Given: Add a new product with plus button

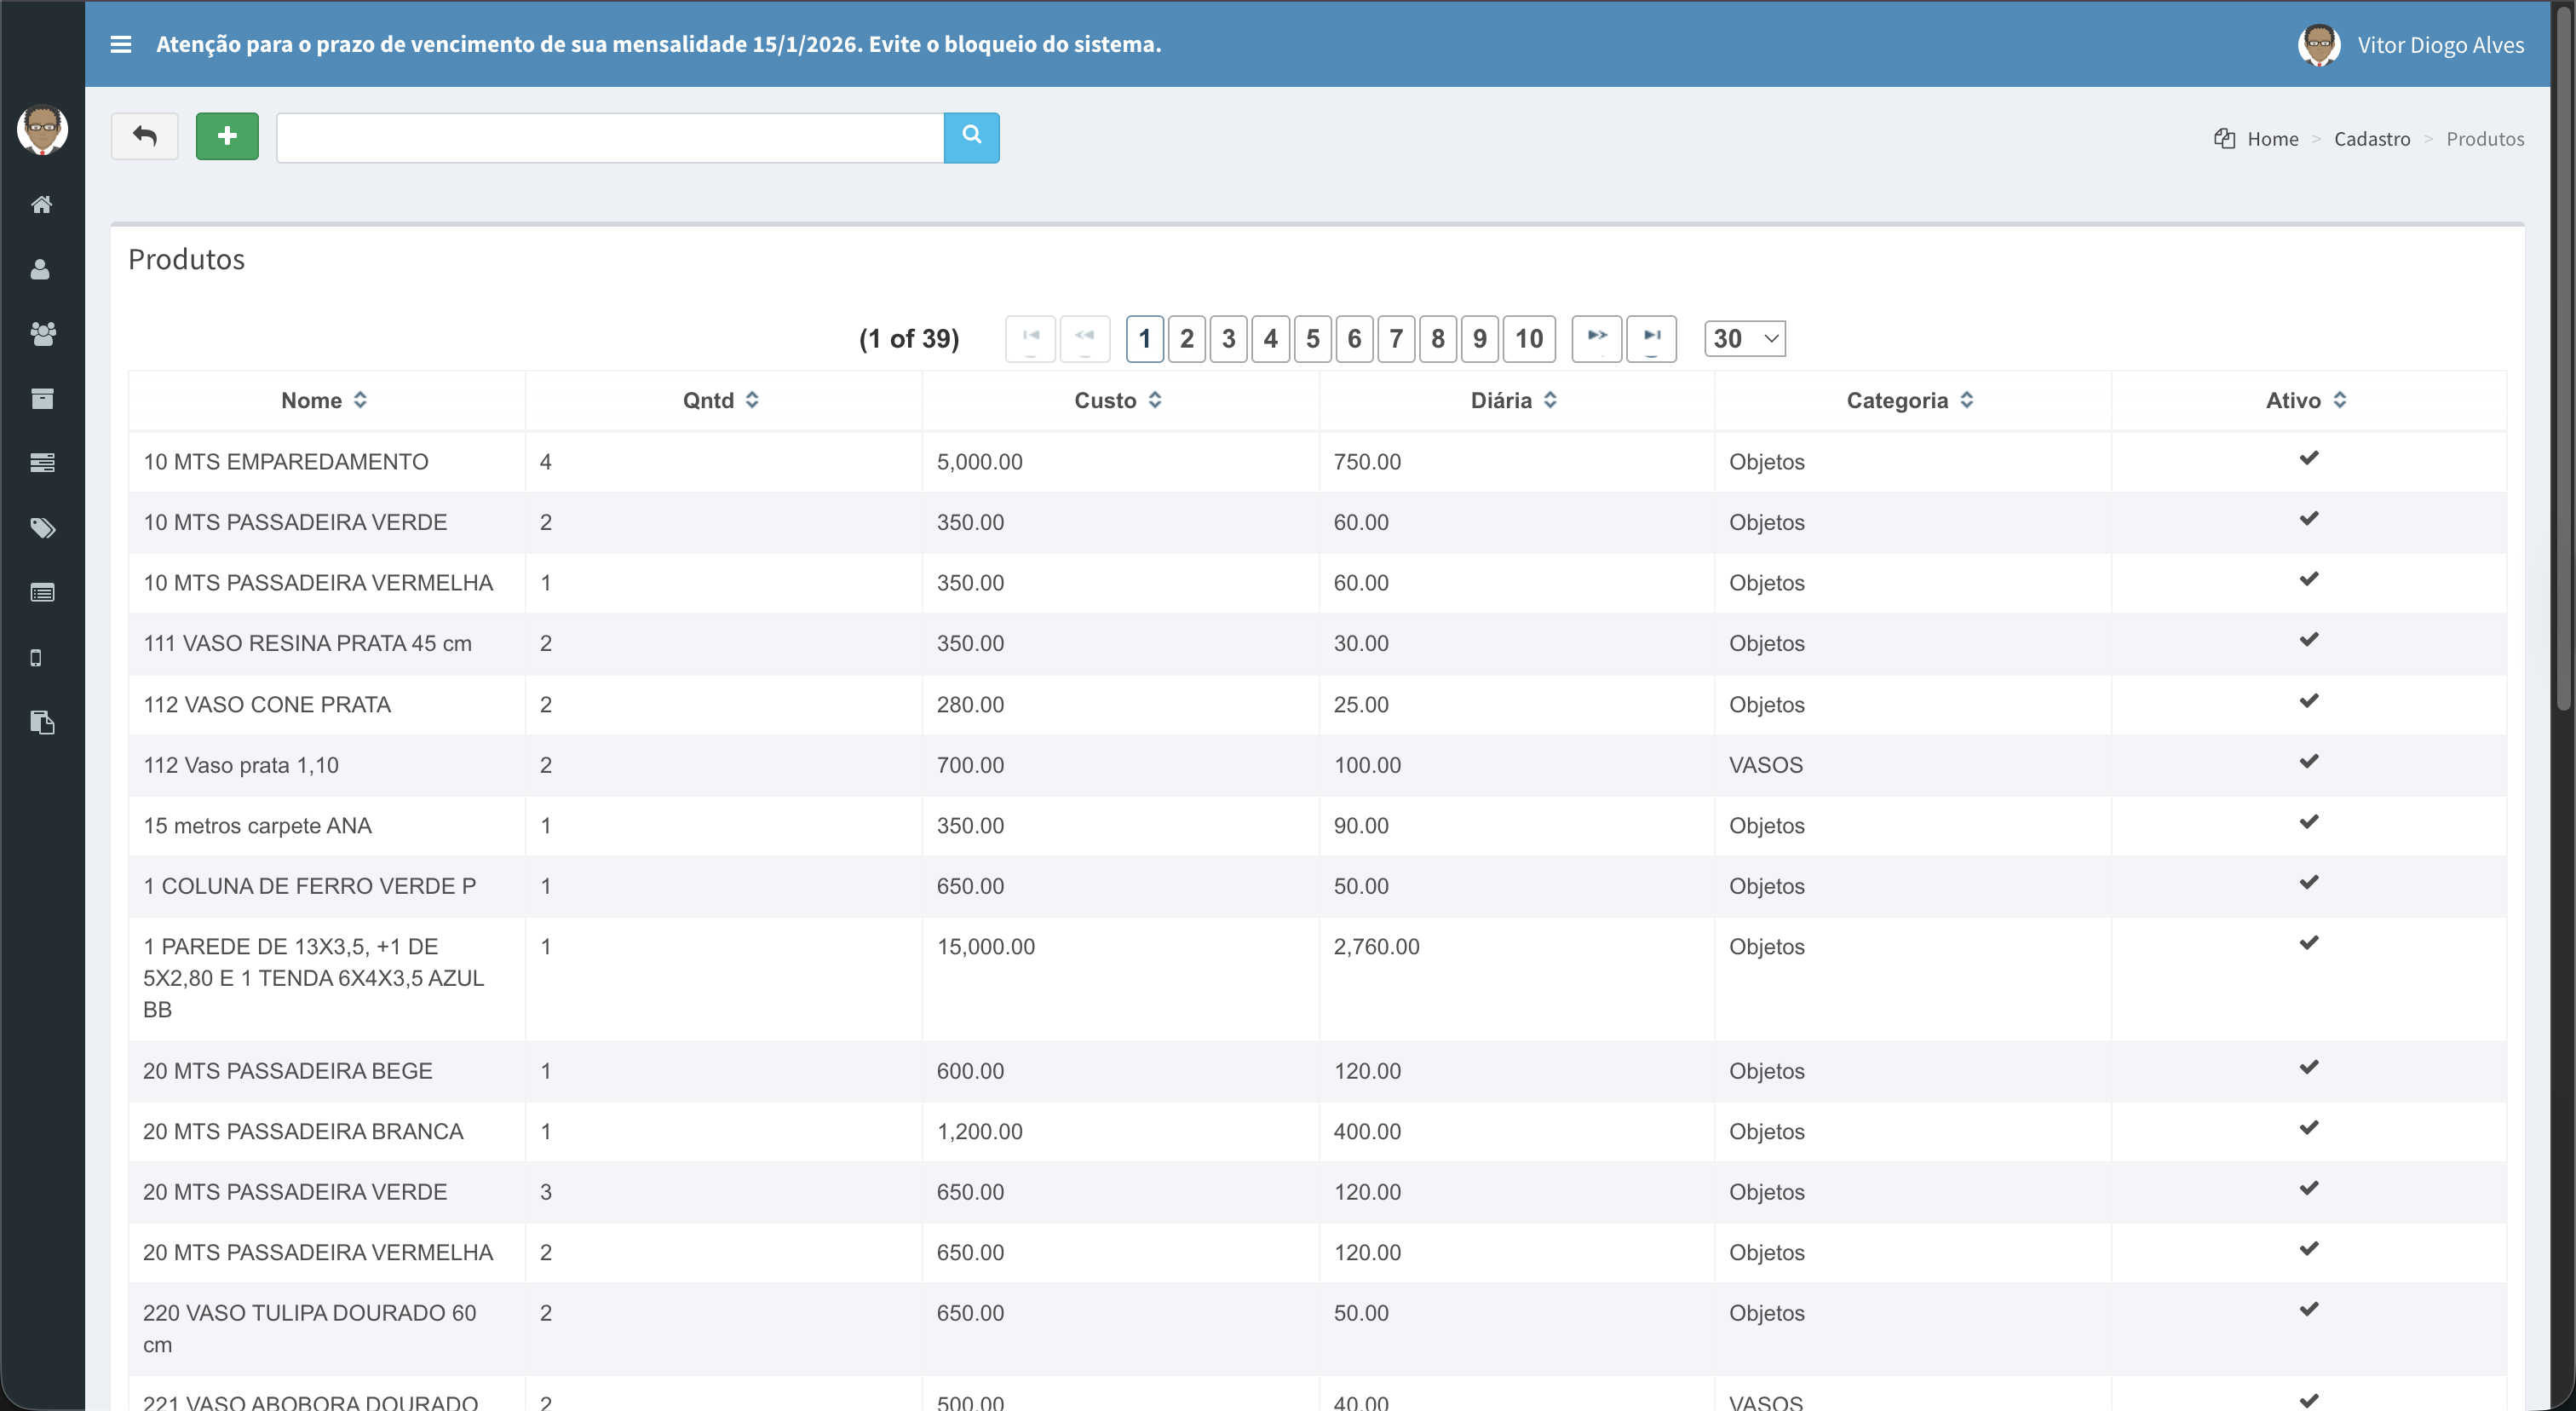Looking at the screenshot, I should (x=227, y=136).
